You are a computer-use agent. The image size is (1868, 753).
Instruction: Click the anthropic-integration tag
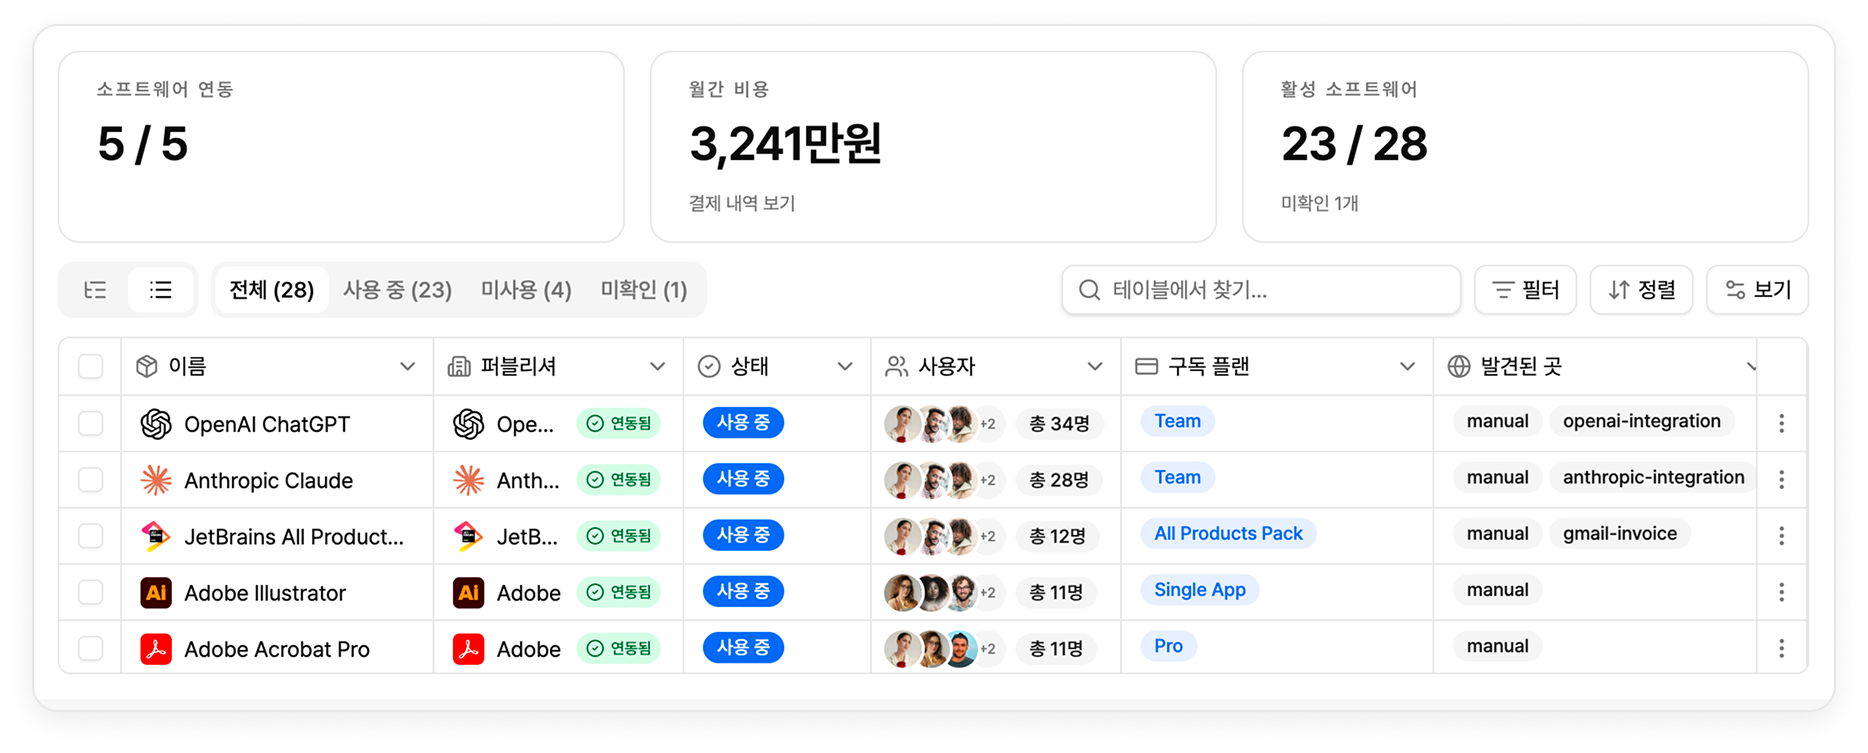tap(1652, 477)
